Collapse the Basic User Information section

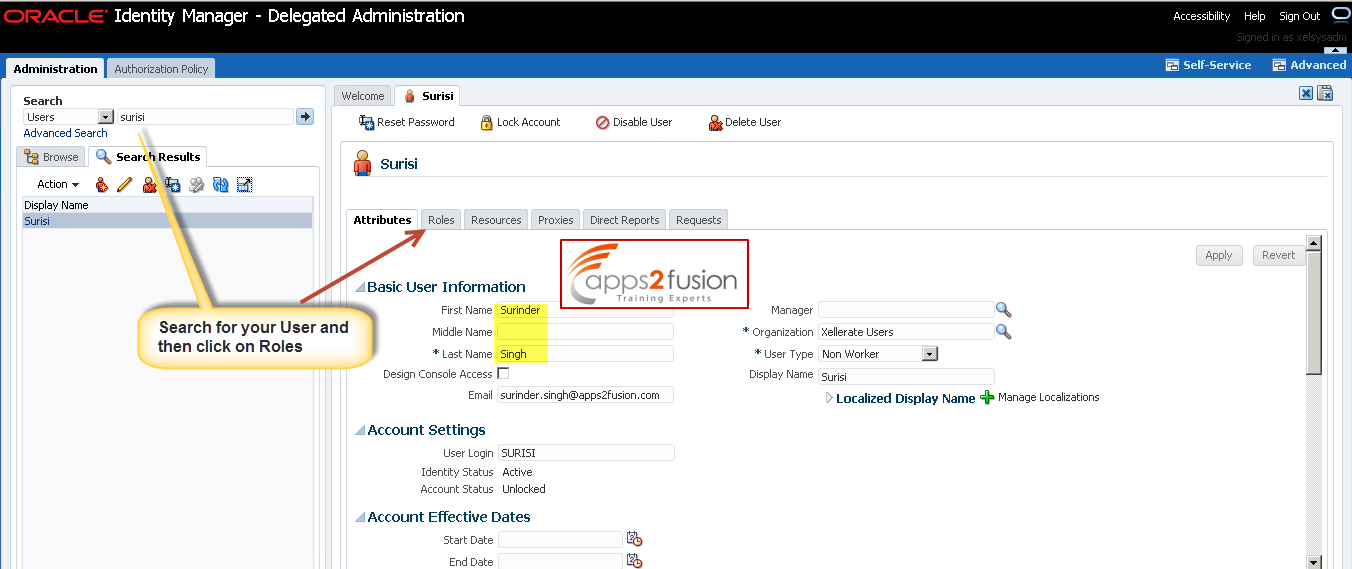pyautogui.click(x=360, y=288)
